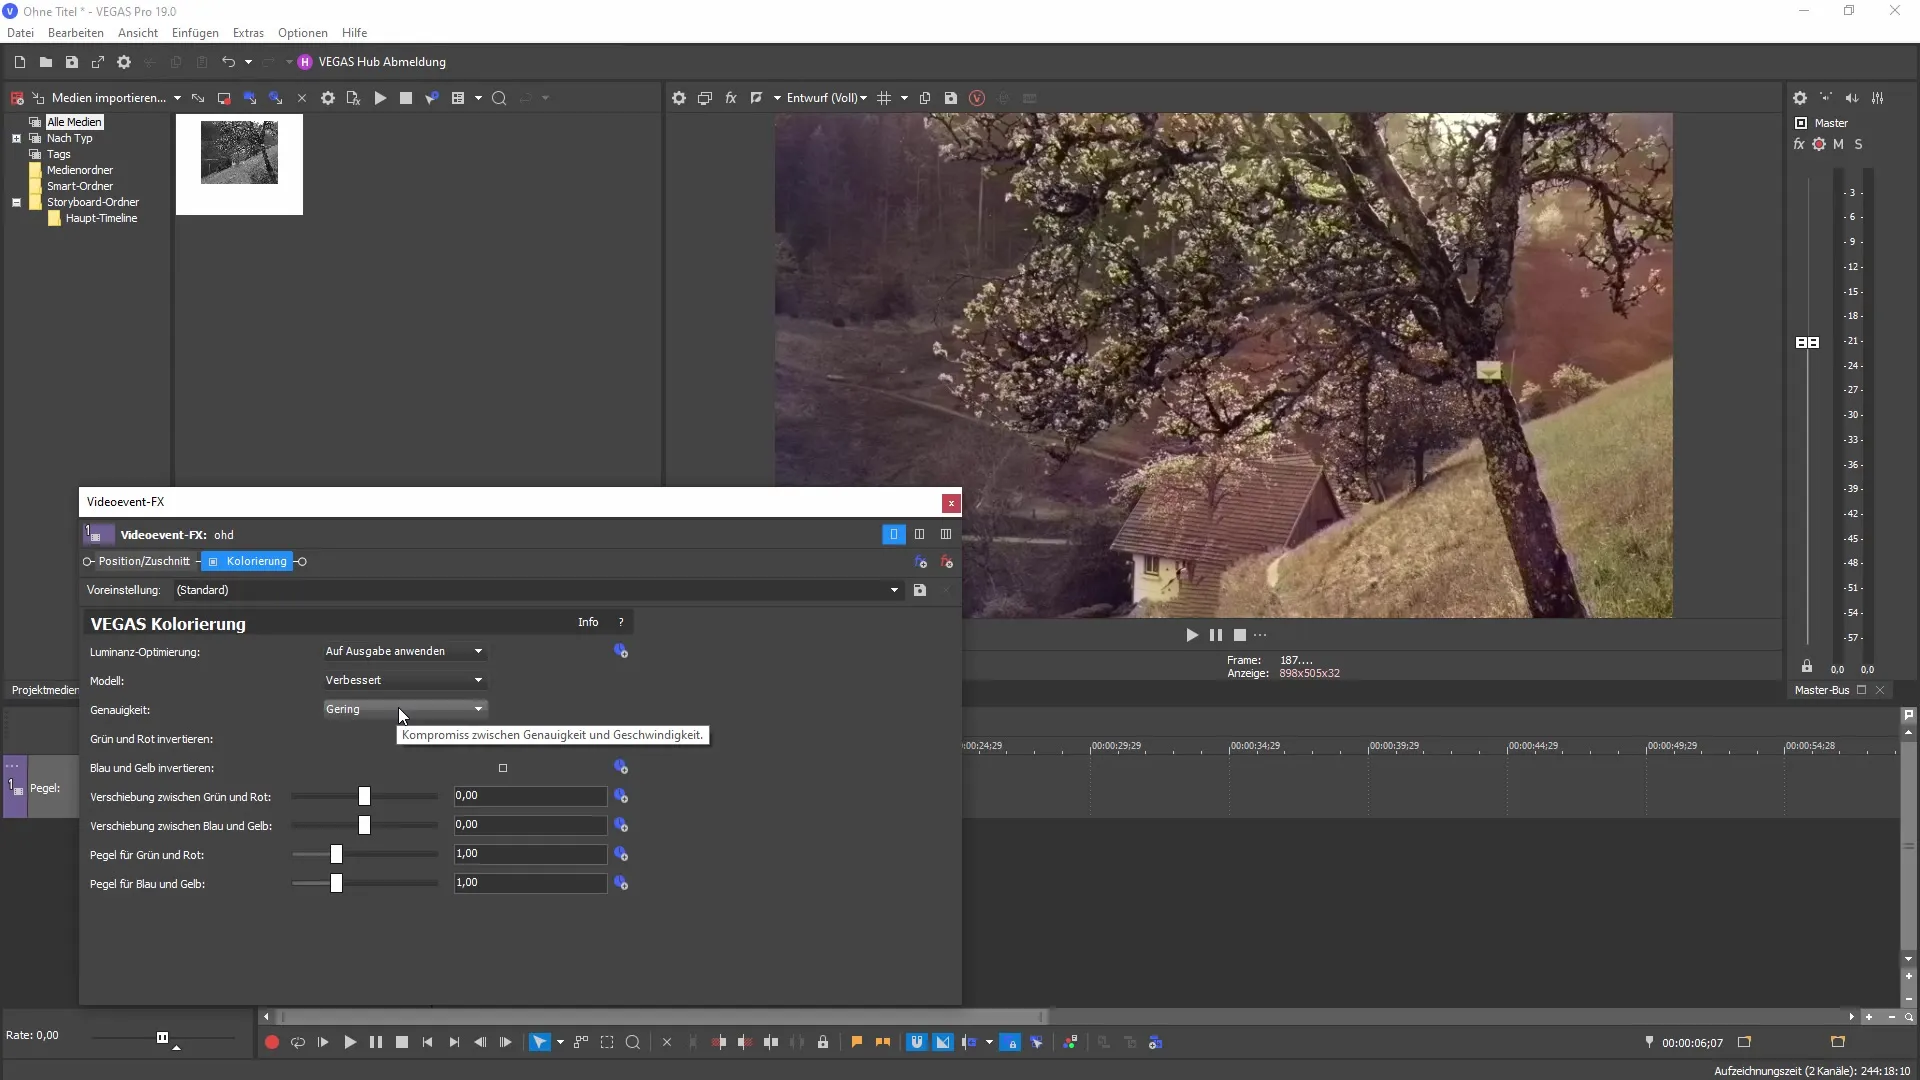1920x1080 pixels.
Task: Toggle animation for Pegel für Grün und Rot
Action: [x=621, y=854]
